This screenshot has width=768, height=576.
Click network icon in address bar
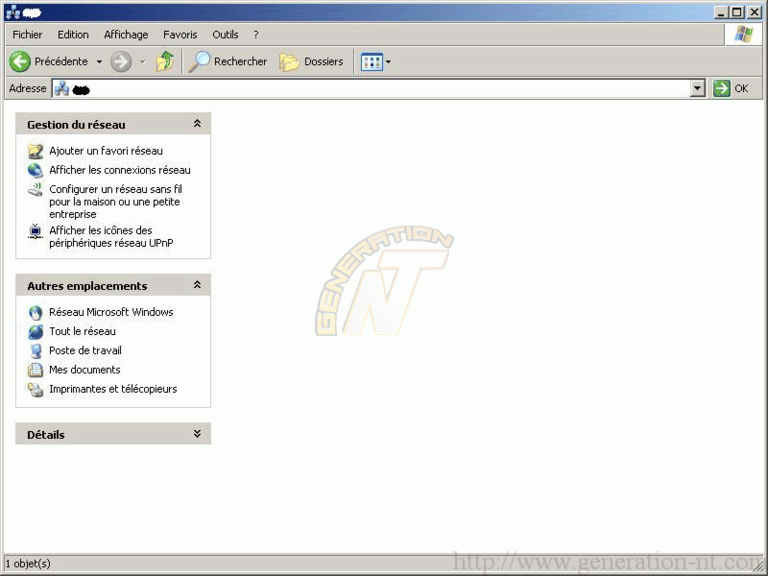coord(62,89)
